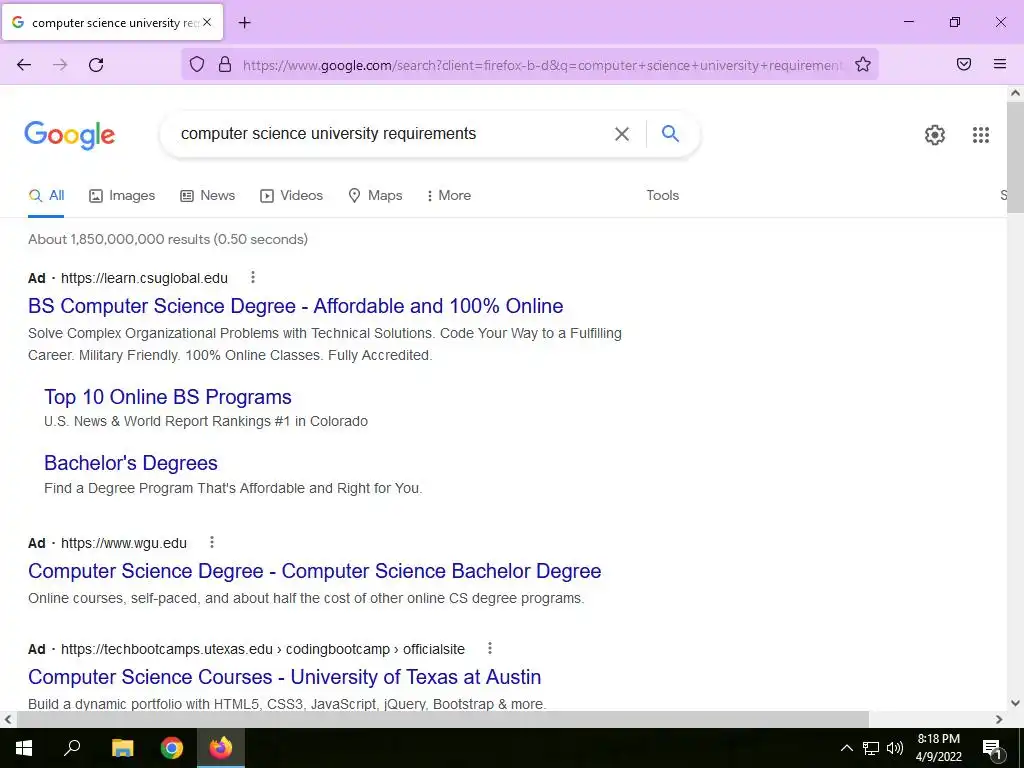Screen dimensions: 1024x768
Task: Click the browser forward arrow
Action: coord(60,65)
